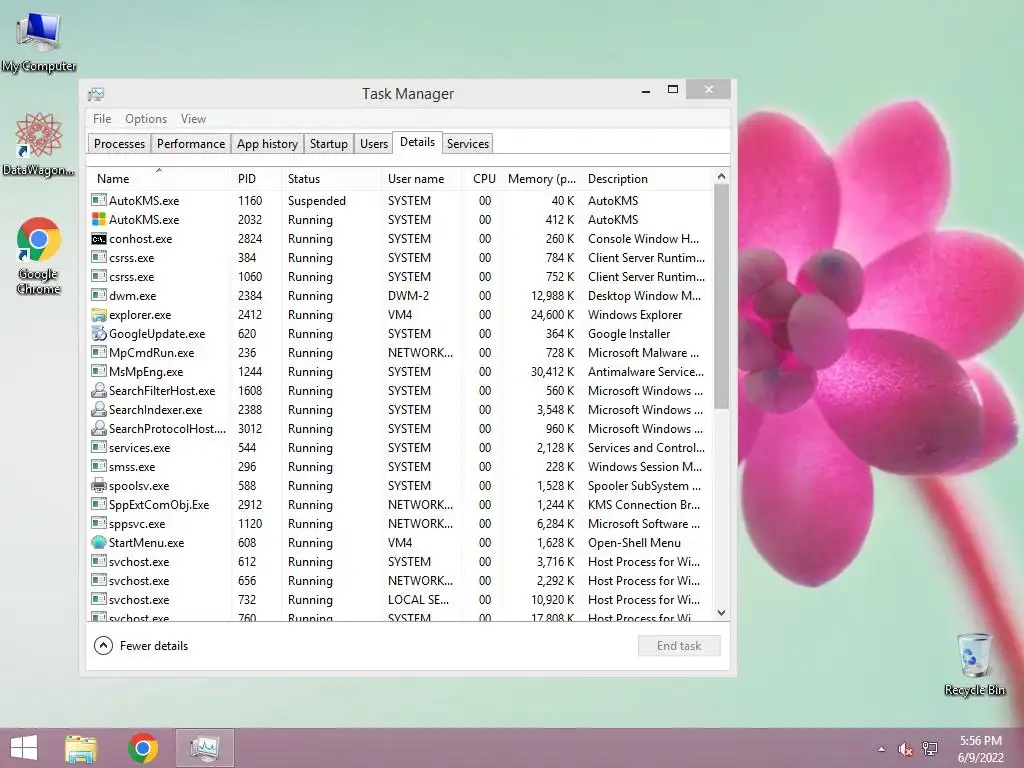The width and height of the screenshot is (1024, 768).
Task: Show hidden tray icons arrow
Action: 882,749
